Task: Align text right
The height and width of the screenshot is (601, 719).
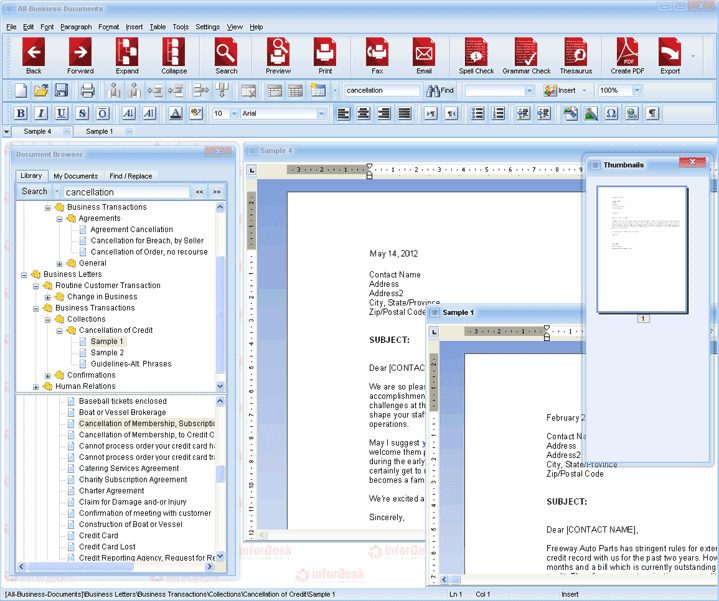Action: 384,113
